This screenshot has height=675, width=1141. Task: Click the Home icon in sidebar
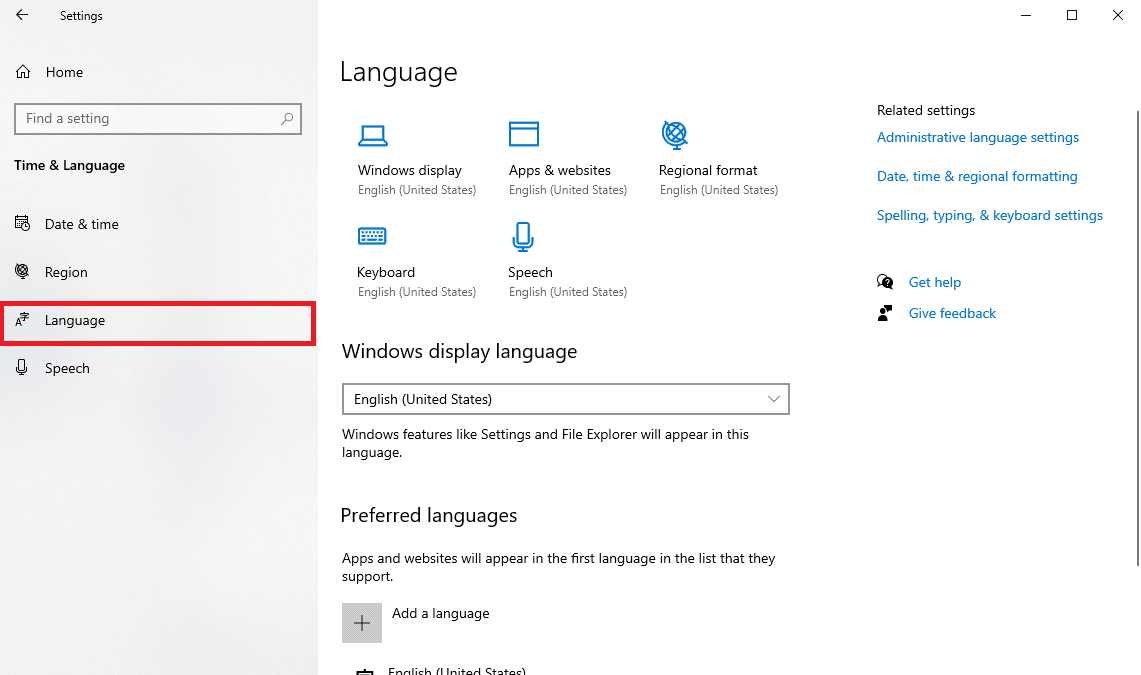pyautogui.click(x=24, y=72)
